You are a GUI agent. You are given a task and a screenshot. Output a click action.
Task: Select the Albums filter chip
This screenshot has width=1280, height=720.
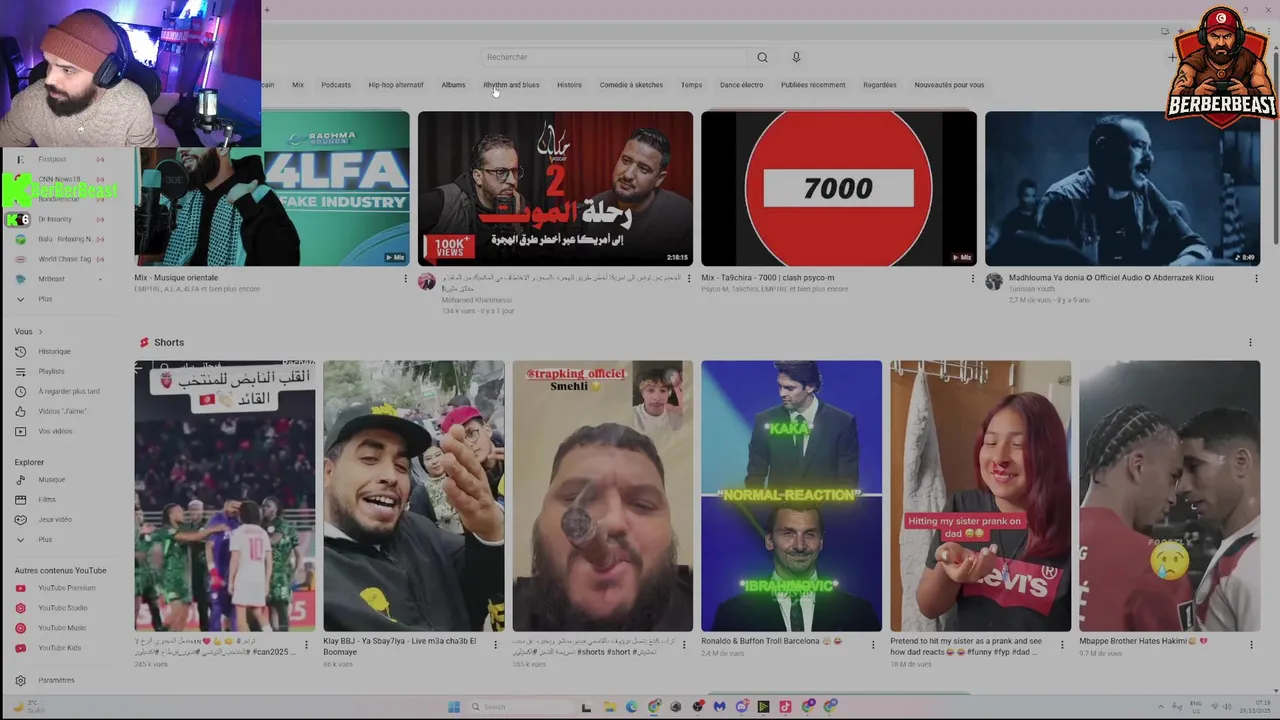tap(454, 85)
